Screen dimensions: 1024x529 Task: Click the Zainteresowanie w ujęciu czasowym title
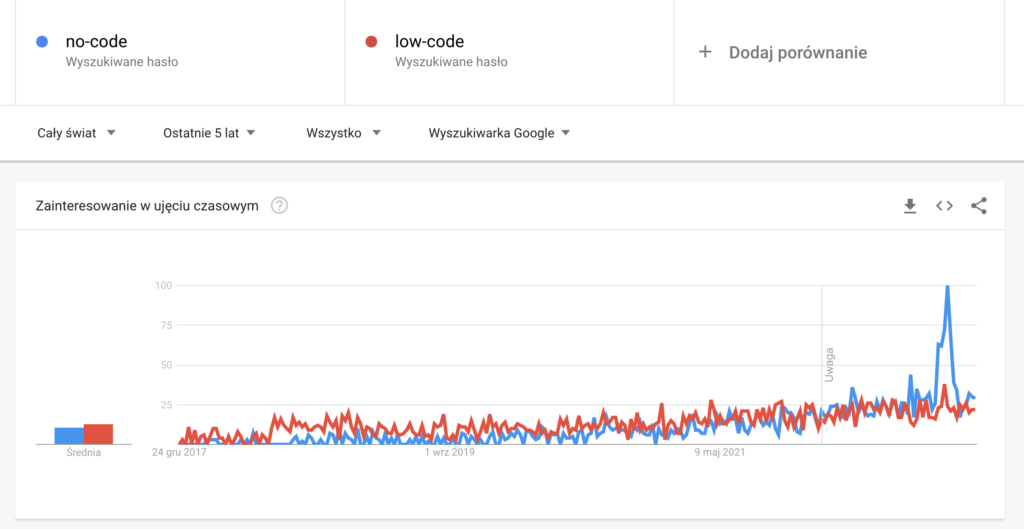(147, 206)
